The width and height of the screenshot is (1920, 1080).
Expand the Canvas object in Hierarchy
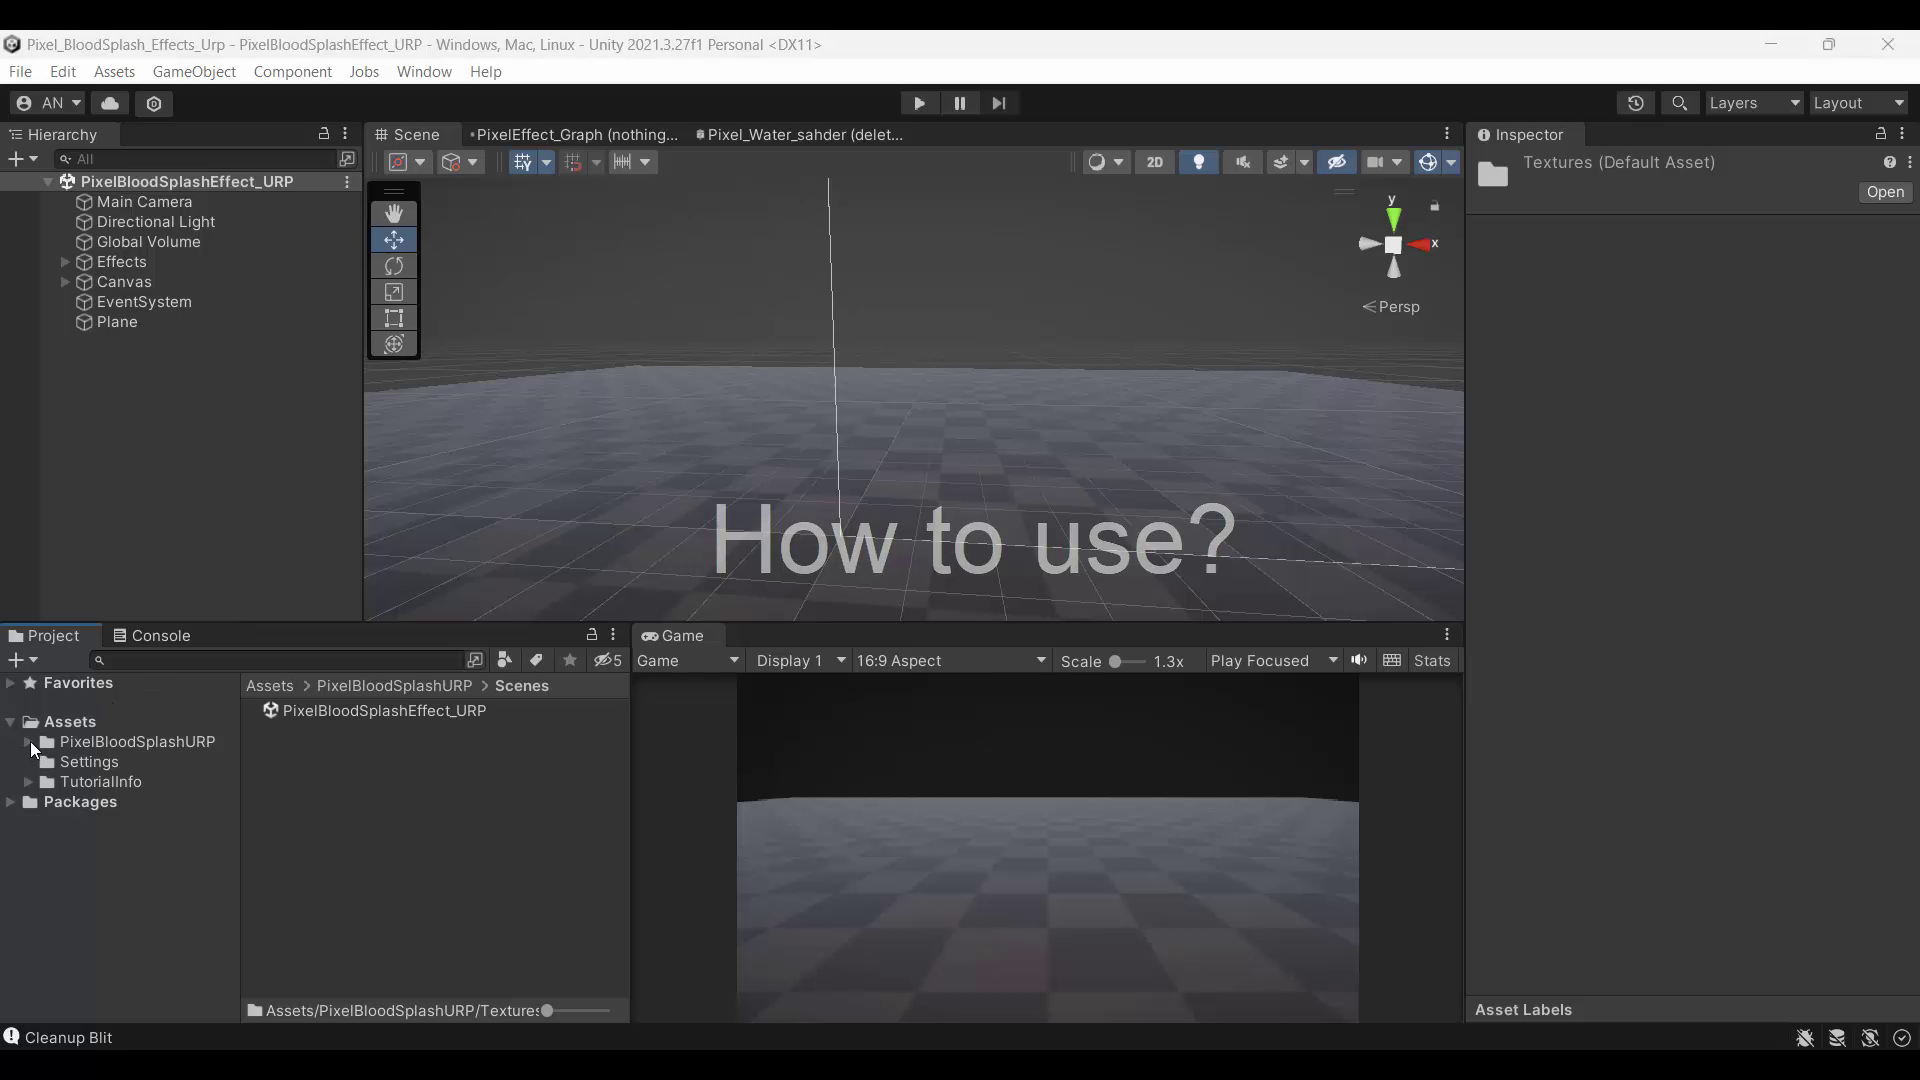click(65, 282)
